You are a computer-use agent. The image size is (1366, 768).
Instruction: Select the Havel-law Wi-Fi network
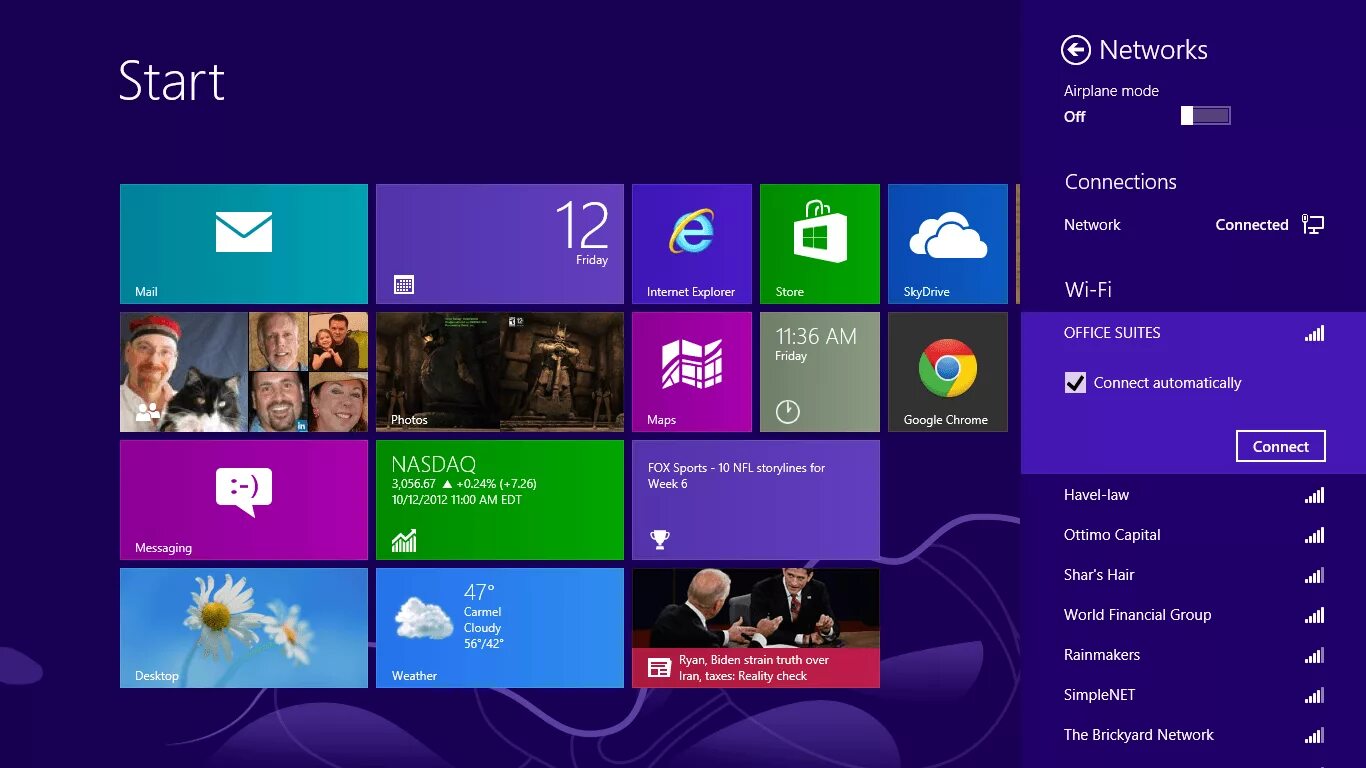click(x=1194, y=495)
